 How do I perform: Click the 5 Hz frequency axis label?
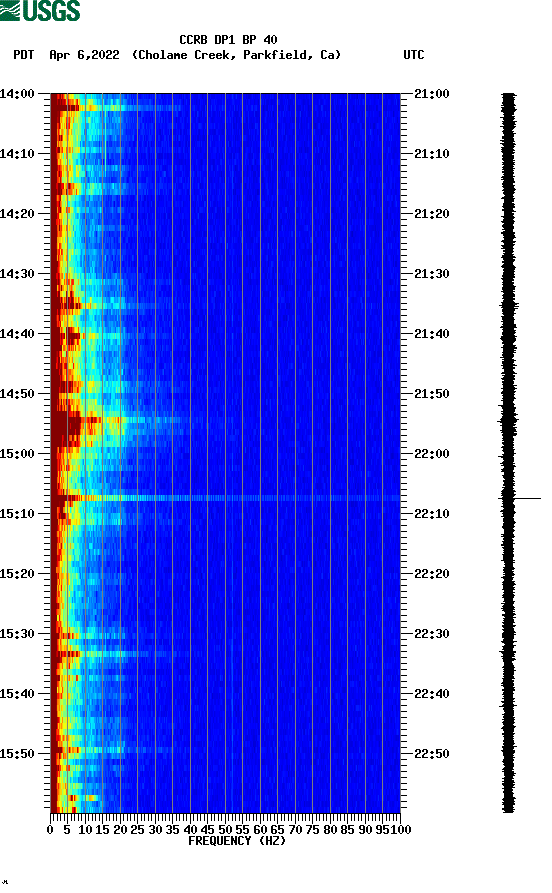click(x=67, y=830)
